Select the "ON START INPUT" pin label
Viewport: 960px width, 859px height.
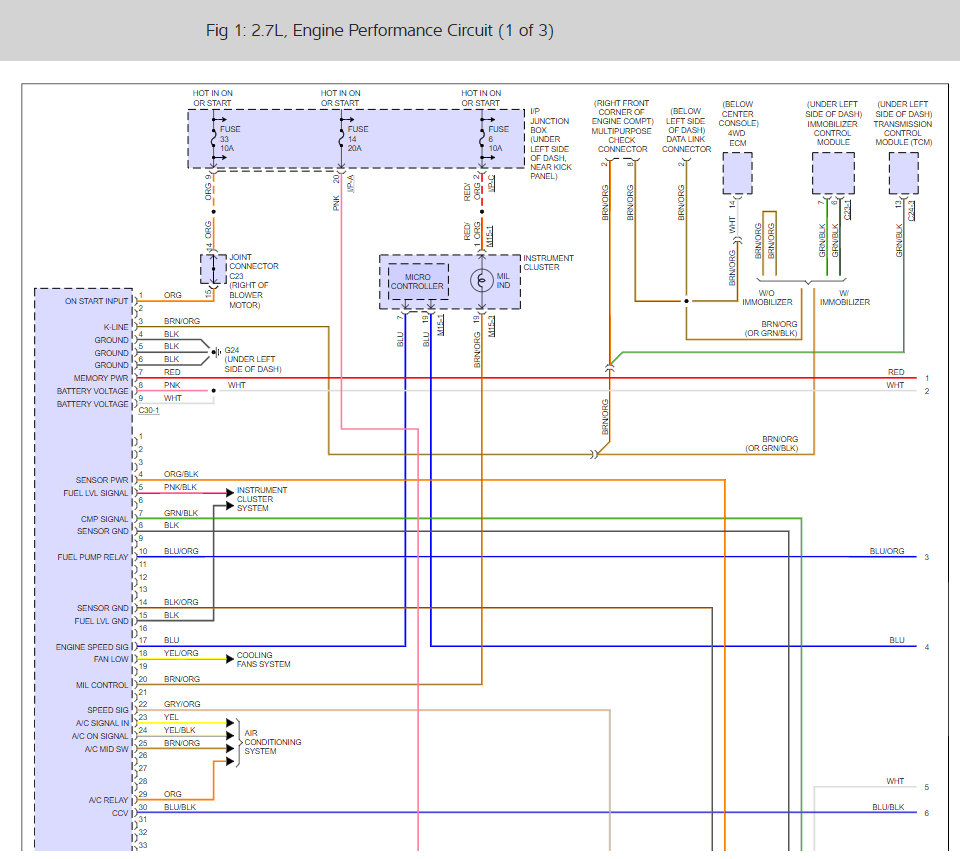pos(96,301)
